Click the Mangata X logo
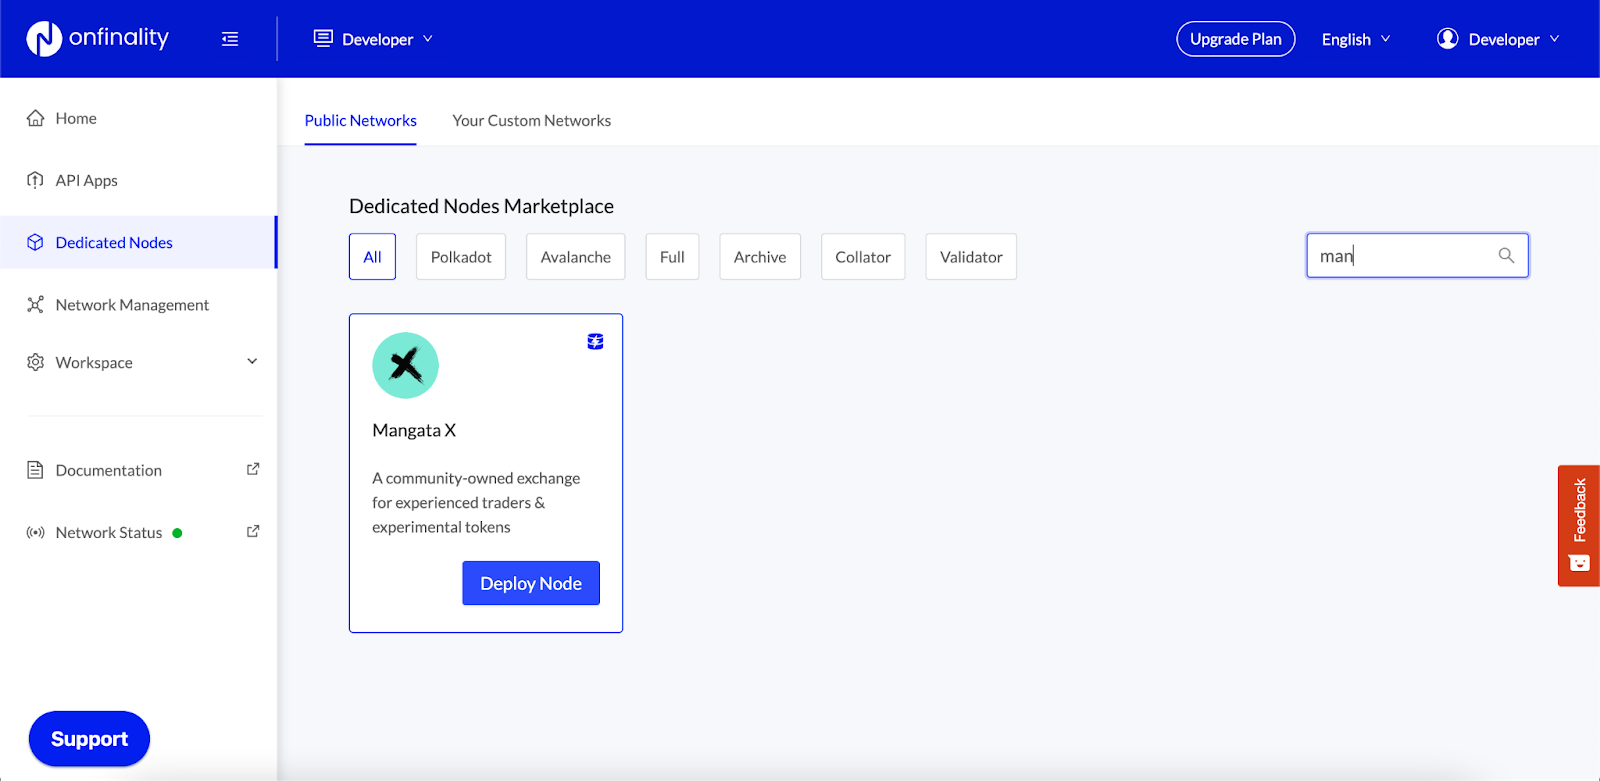 [x=405, y=365]
